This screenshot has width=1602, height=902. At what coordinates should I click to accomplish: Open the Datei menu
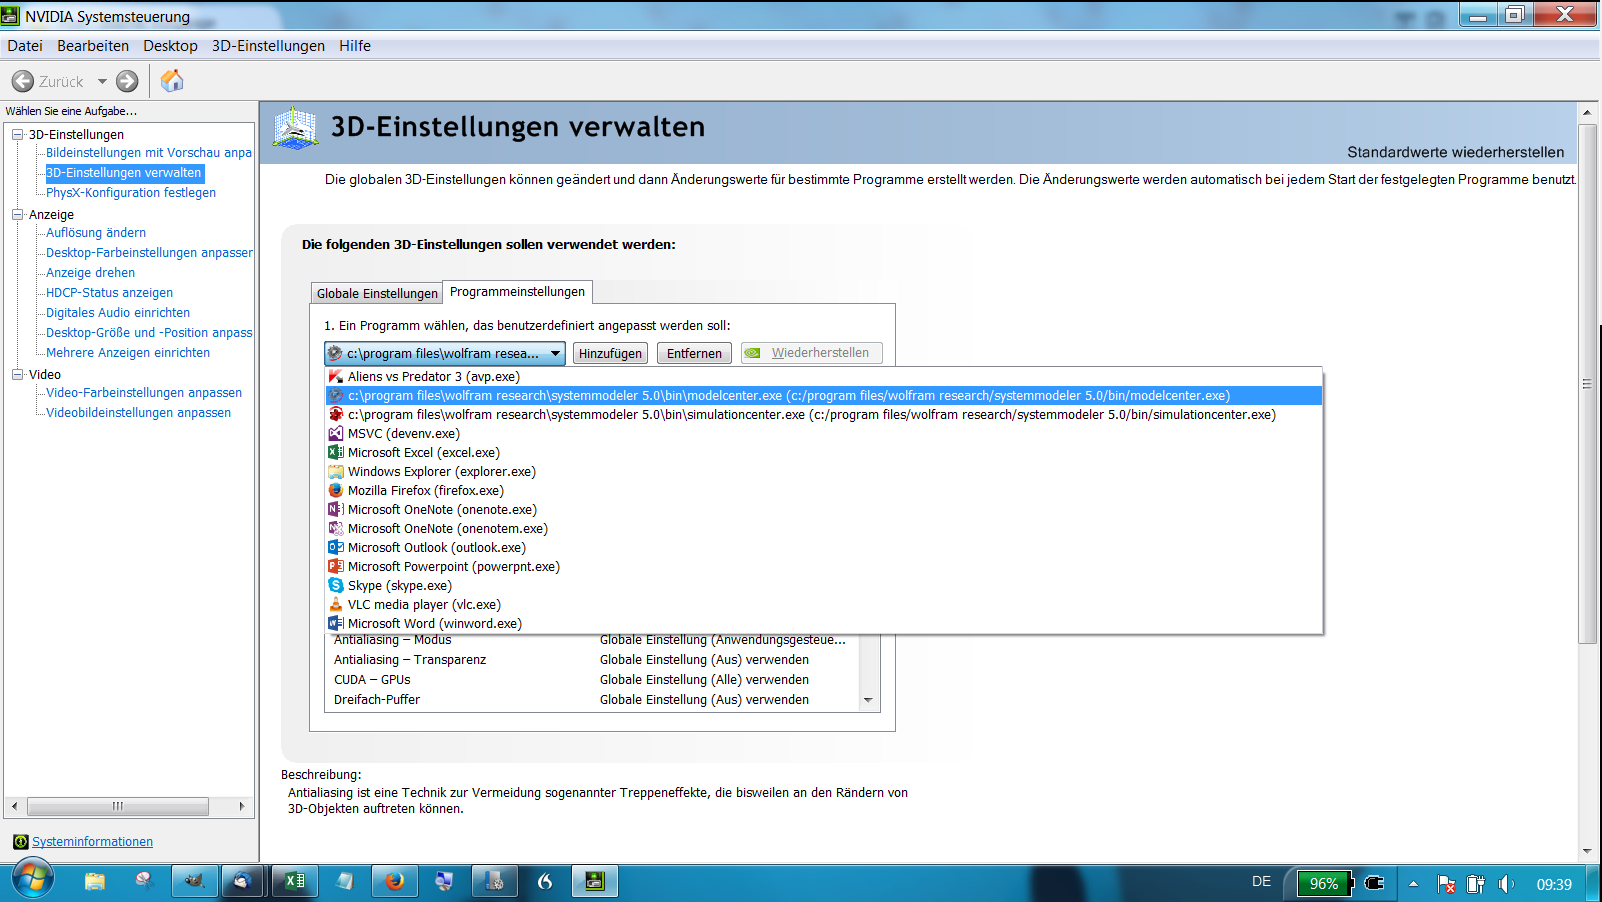tap(25, 46)
